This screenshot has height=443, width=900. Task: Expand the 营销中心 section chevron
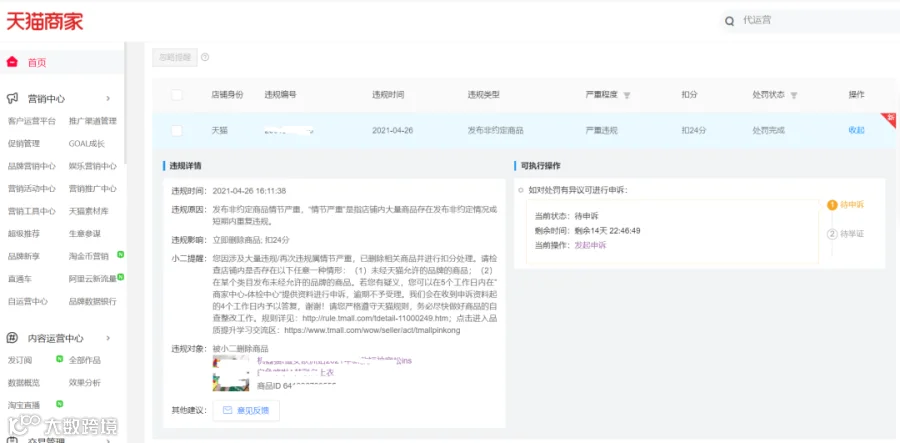coord(108,99)
